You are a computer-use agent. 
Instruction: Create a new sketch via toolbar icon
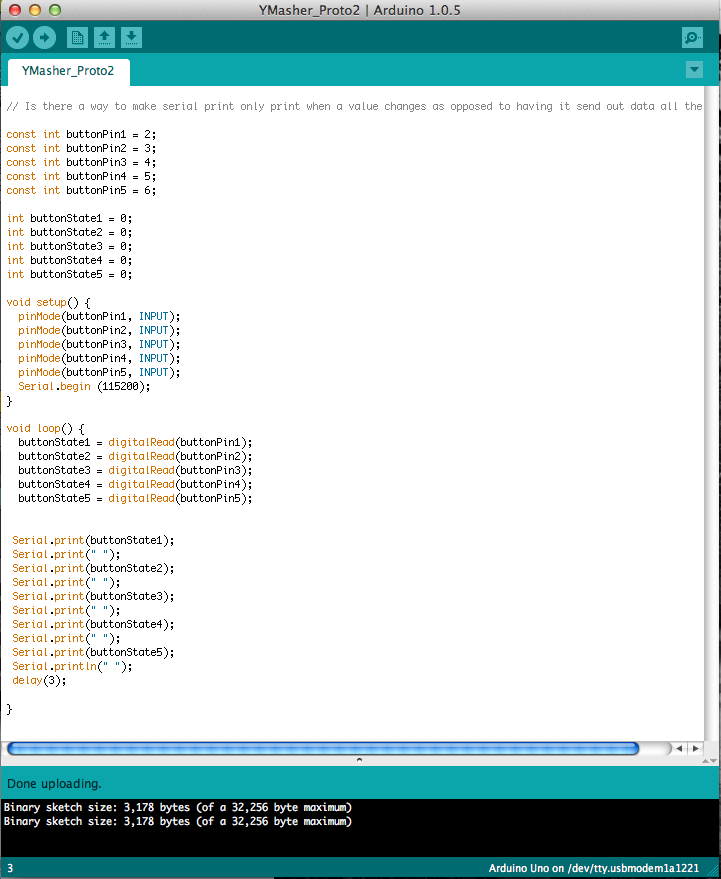tap(77, 38)
